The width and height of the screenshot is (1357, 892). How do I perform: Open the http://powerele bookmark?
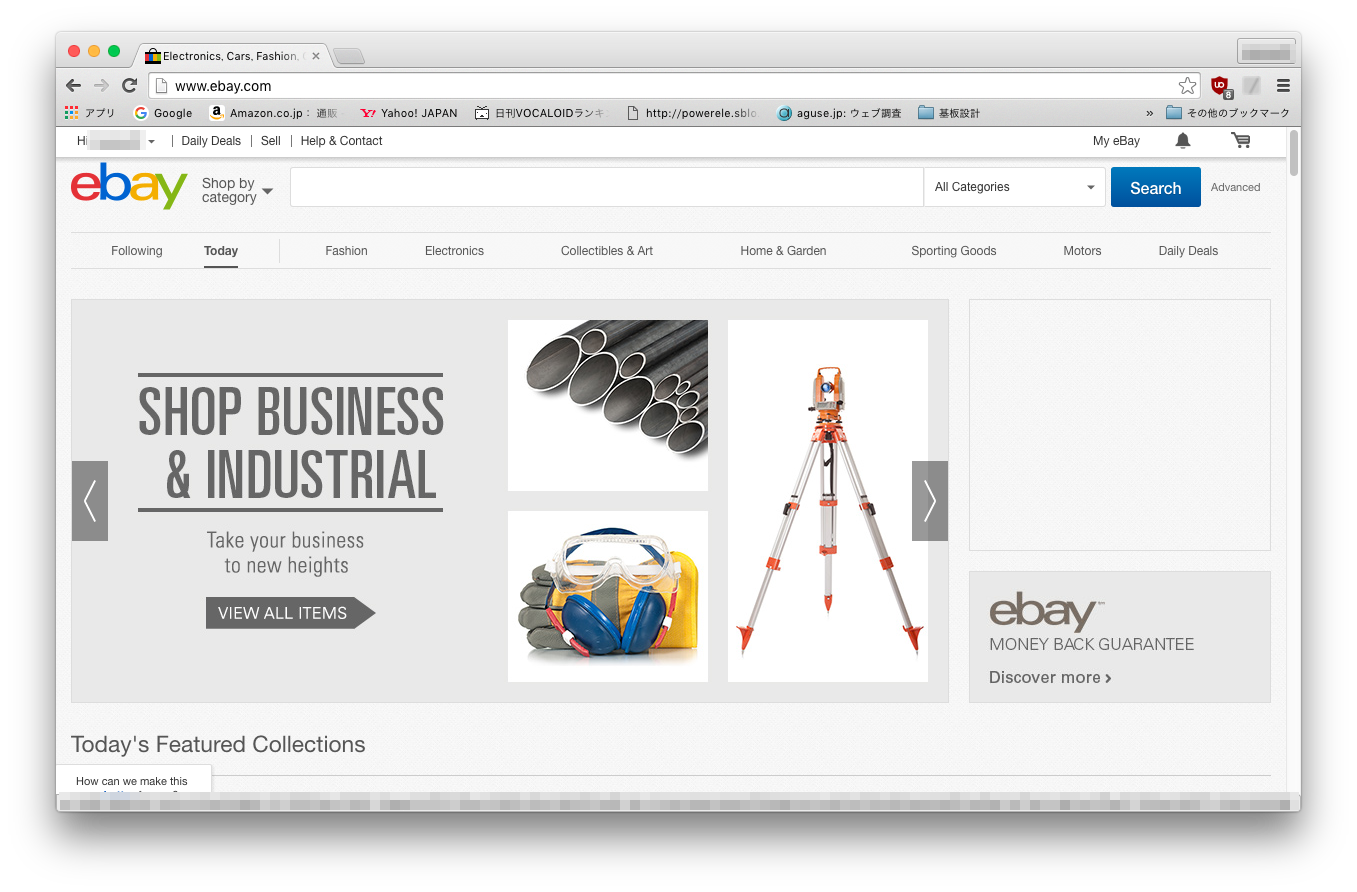692,113
